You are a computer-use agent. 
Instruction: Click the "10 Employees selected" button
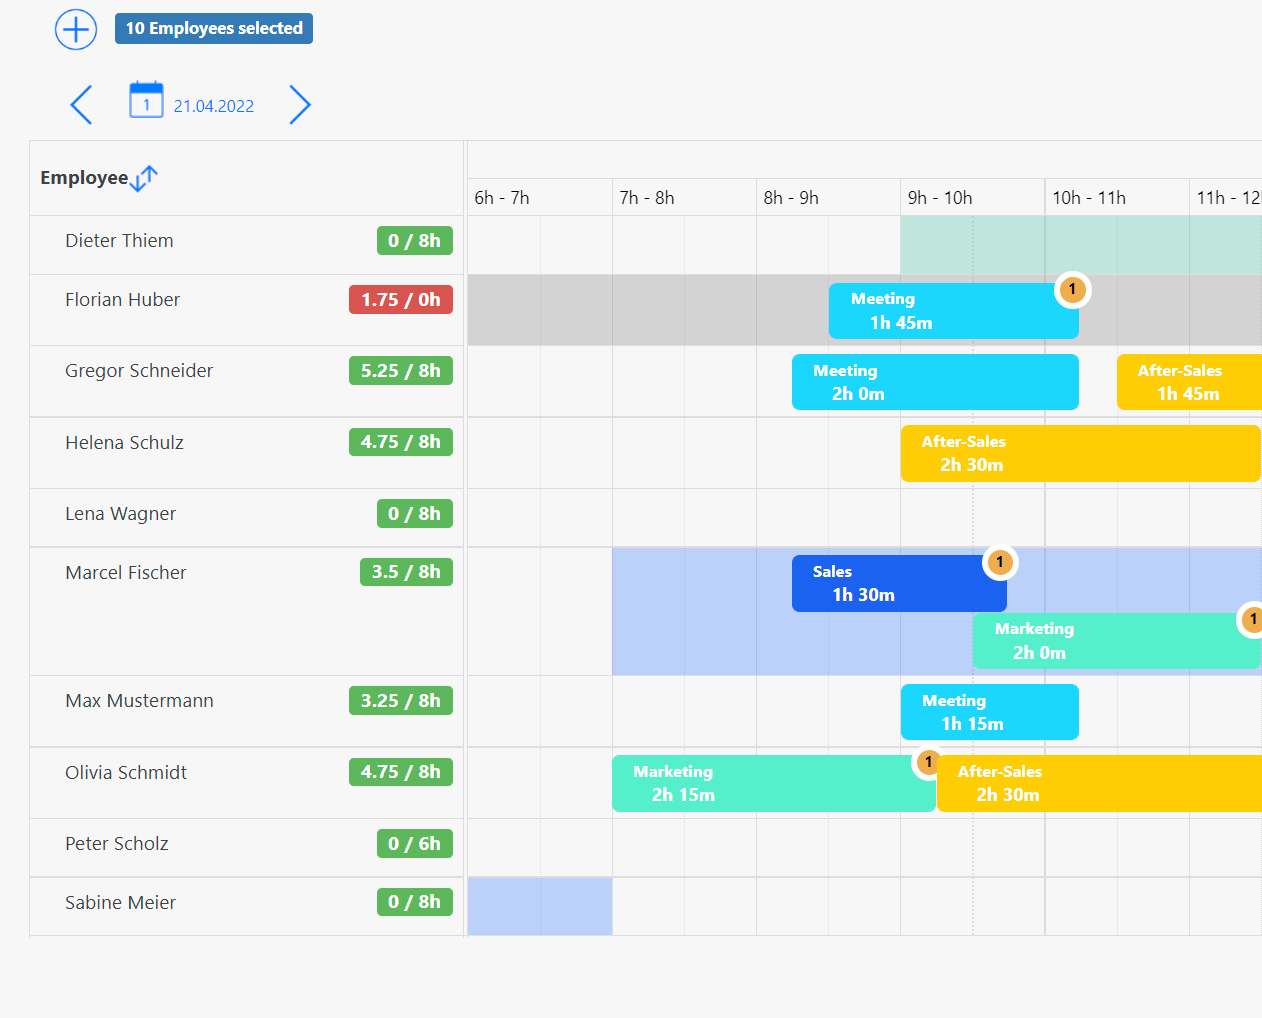(x=213, y=28)
